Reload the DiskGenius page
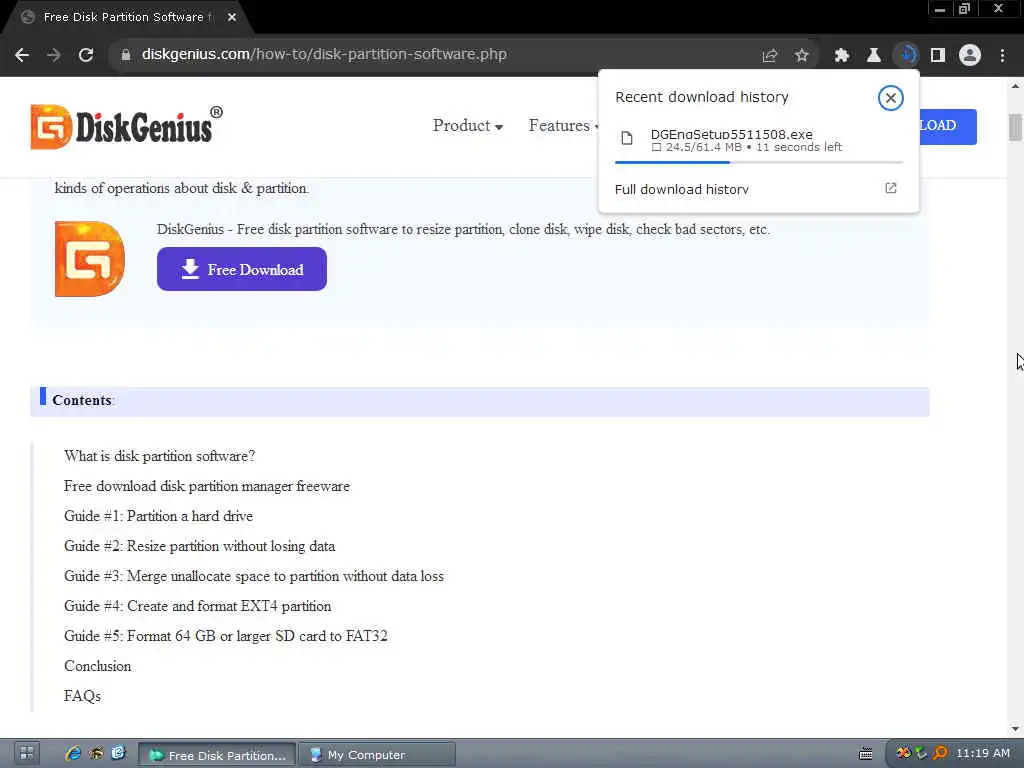 (x=86, y=55)
